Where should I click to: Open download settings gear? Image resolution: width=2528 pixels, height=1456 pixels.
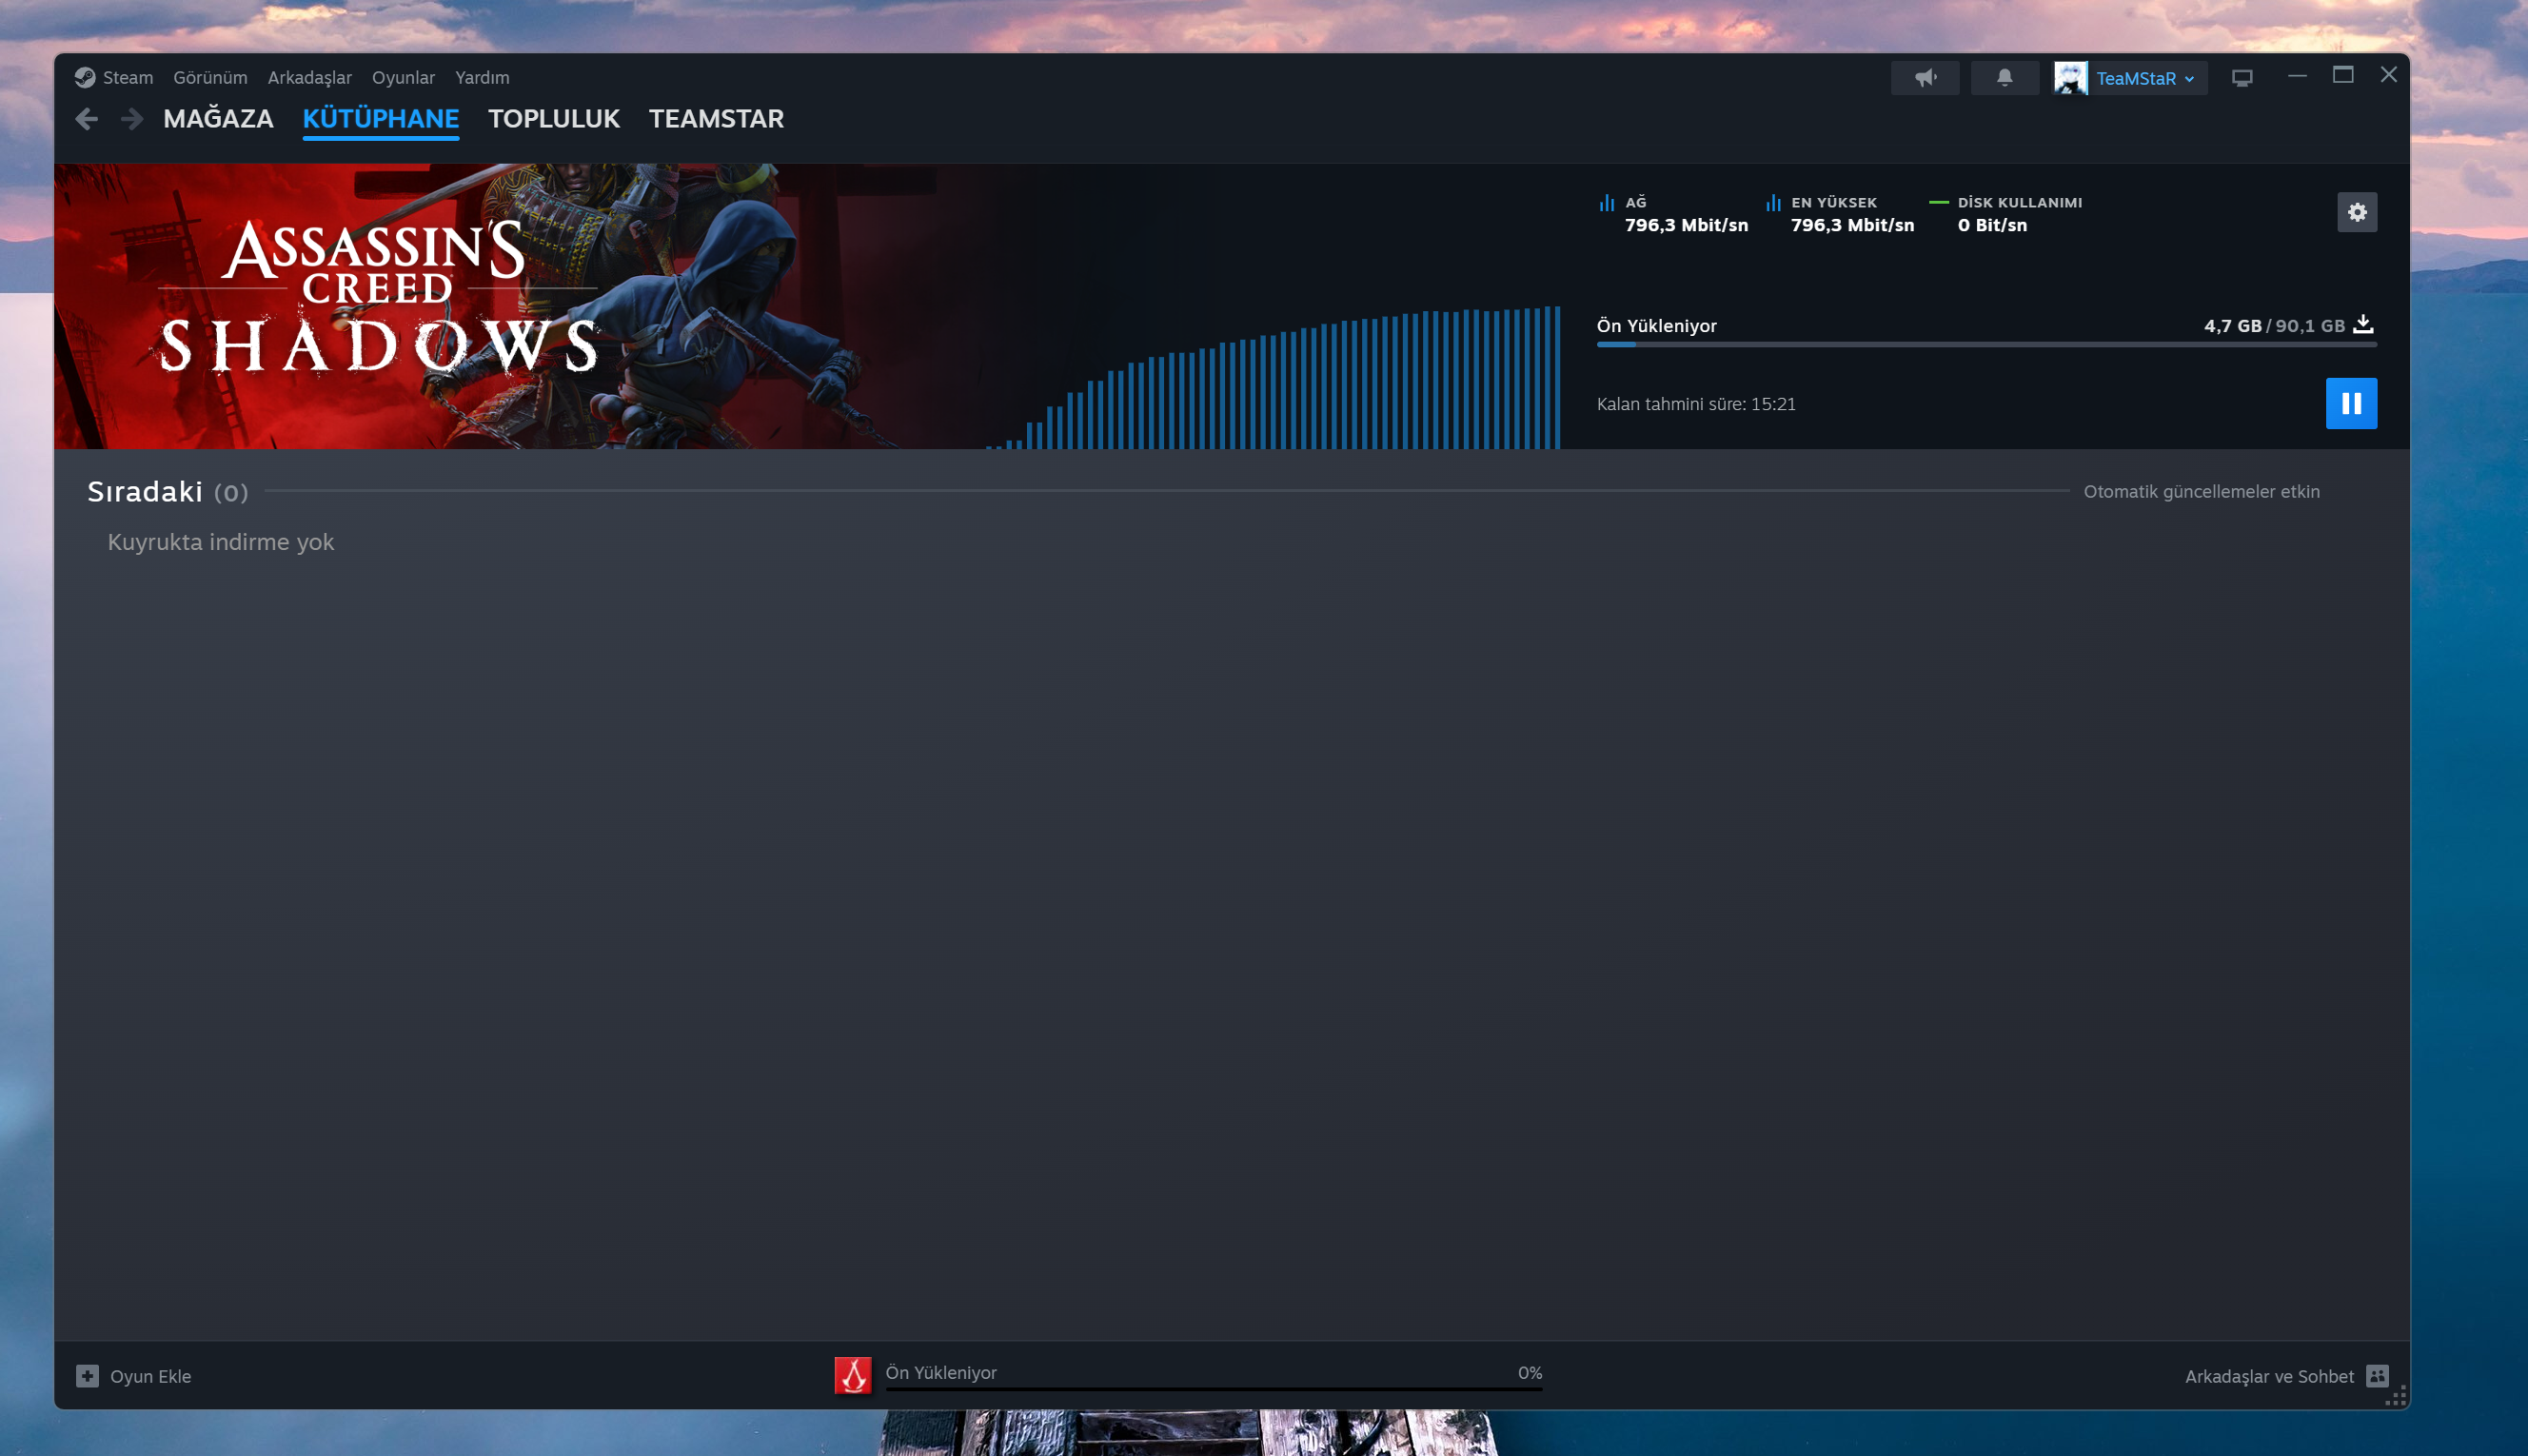coord(2357,212)
